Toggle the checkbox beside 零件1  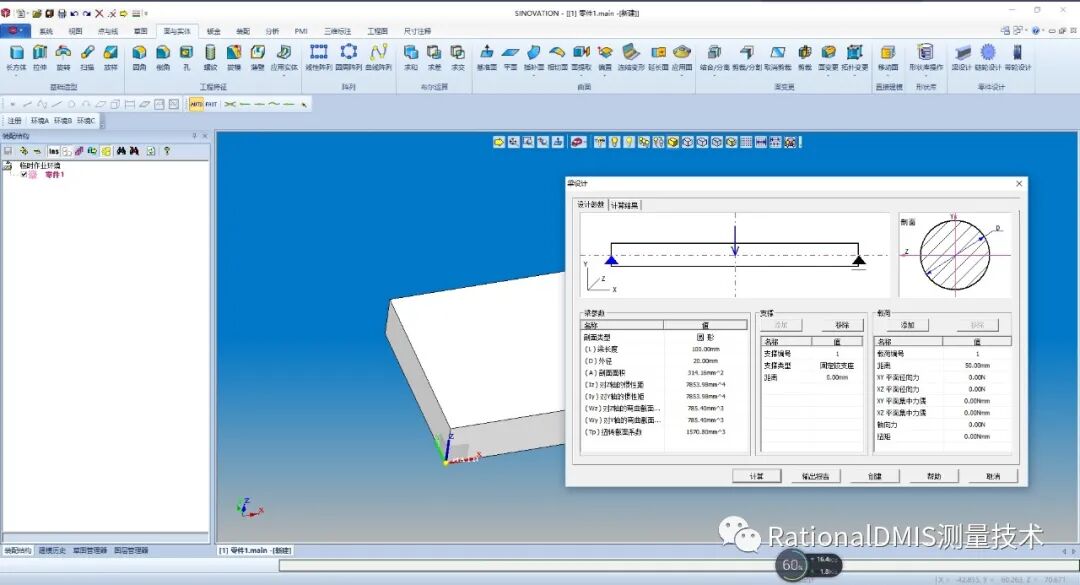pos(24,175)
